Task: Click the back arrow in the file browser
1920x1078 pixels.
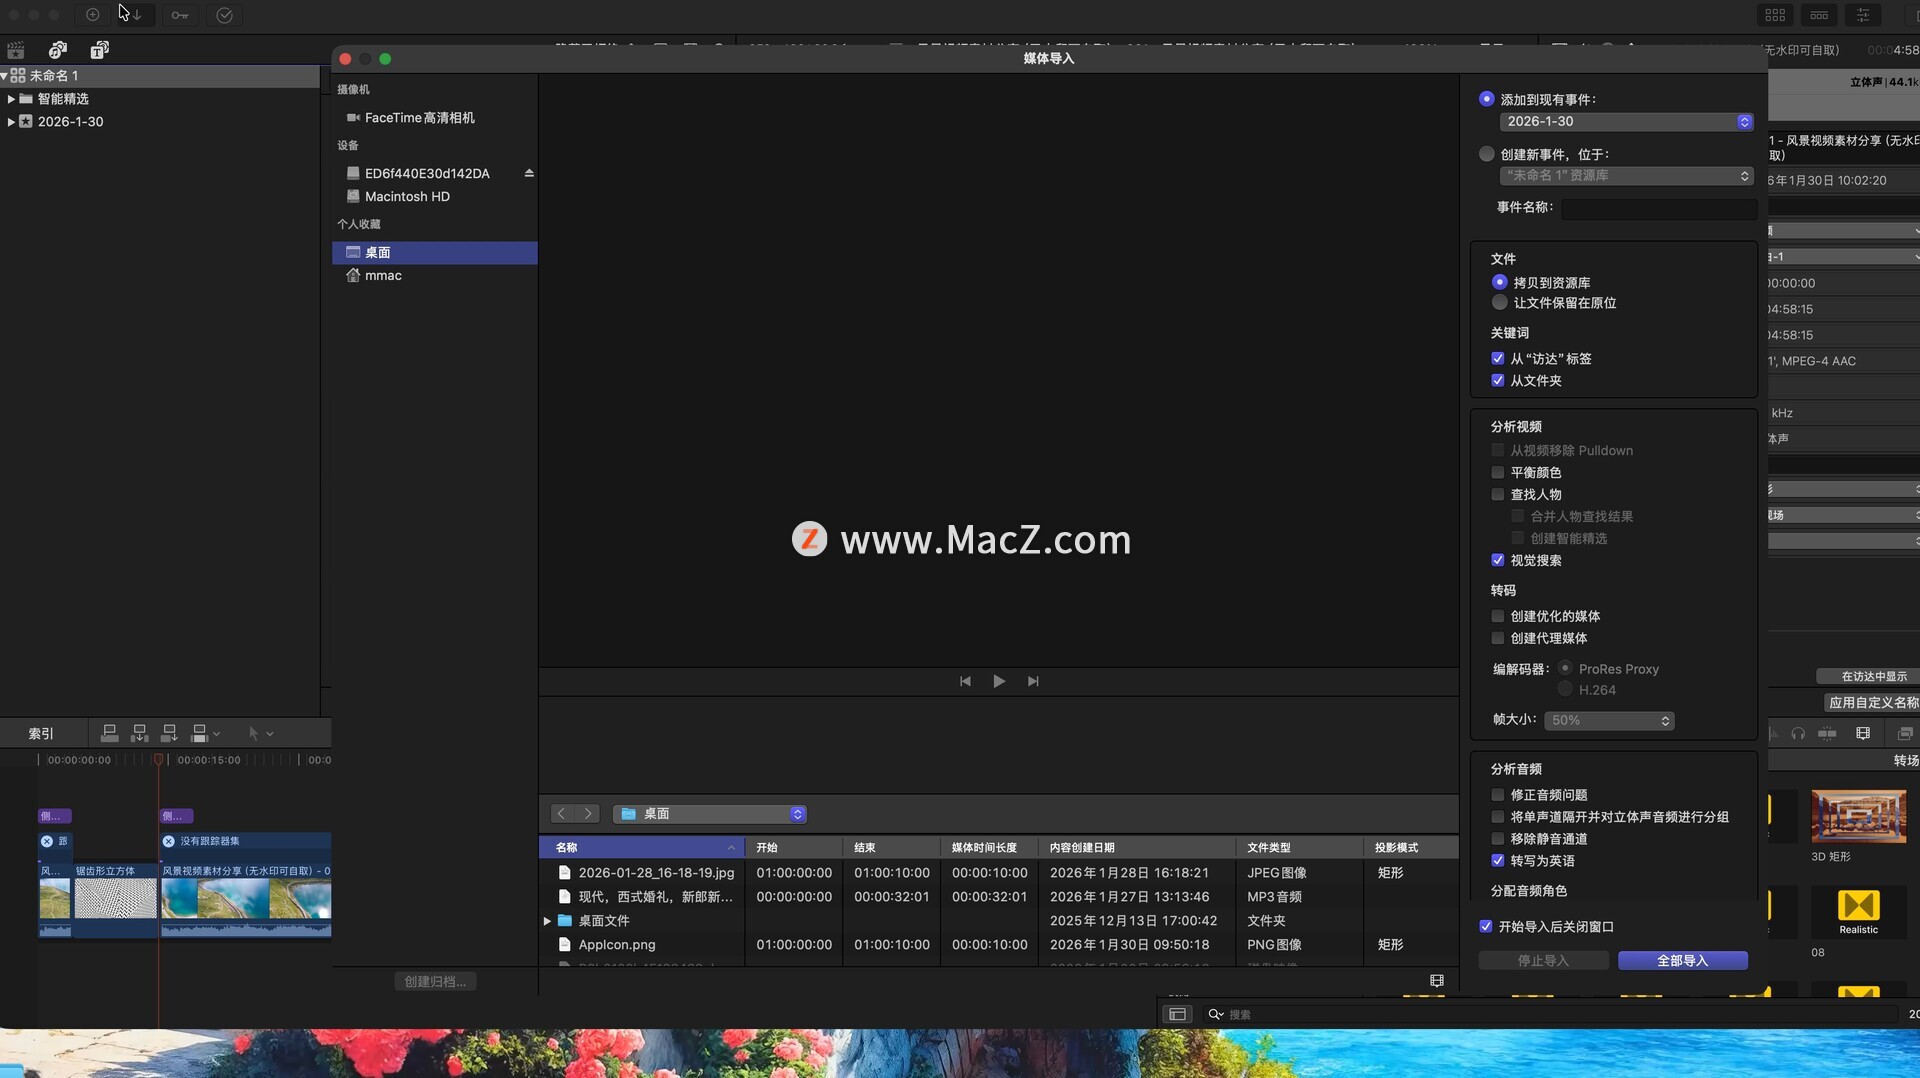Action: tap(562, 814)
